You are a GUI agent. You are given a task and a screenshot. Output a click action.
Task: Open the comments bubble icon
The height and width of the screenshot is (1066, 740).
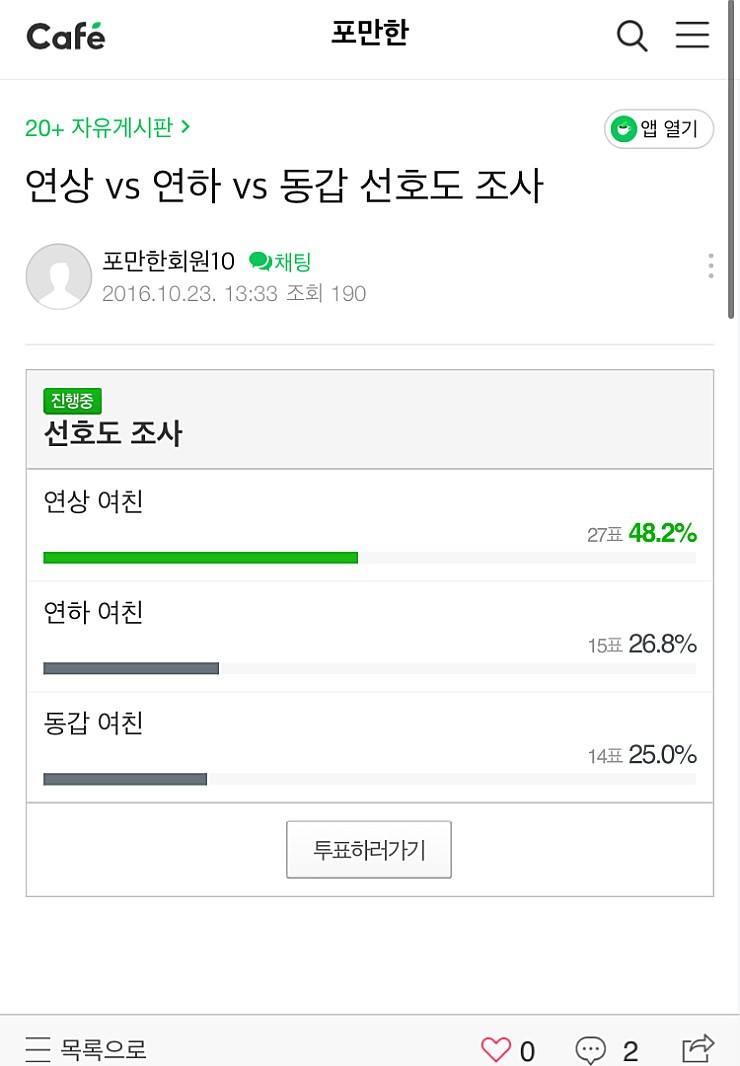coord(591,1050)
